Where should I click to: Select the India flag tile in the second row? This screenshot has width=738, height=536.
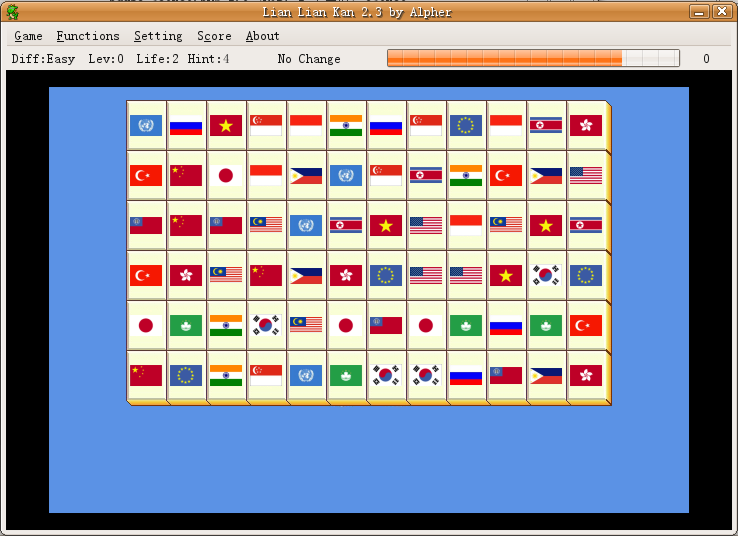(x=466, y=176)
